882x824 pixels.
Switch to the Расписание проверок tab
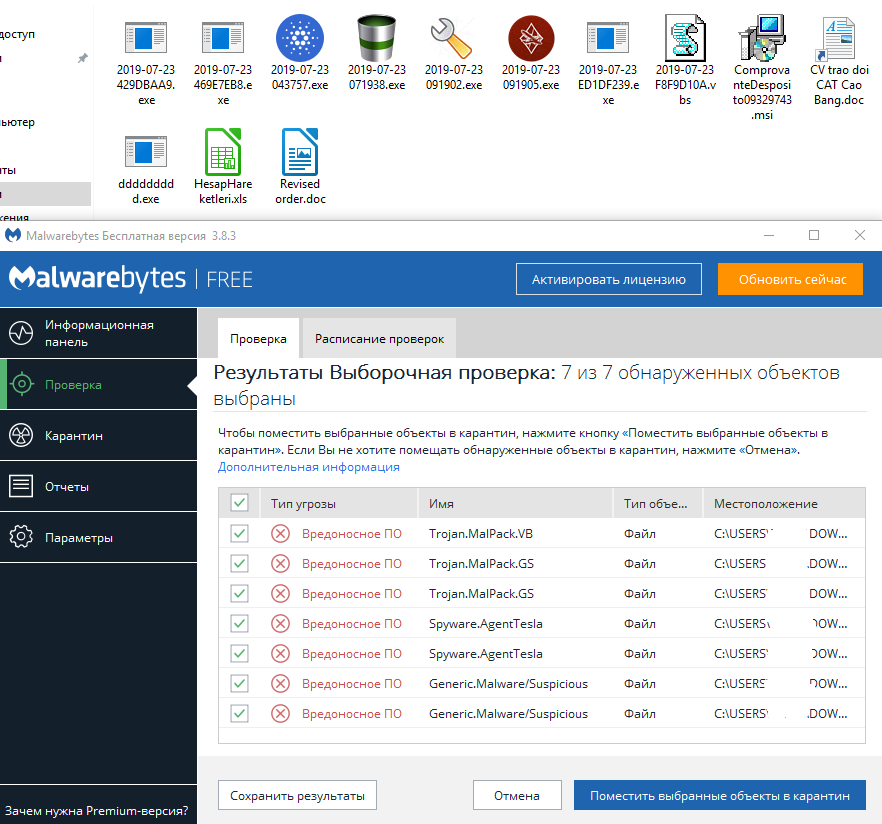(x=379, y=339)
